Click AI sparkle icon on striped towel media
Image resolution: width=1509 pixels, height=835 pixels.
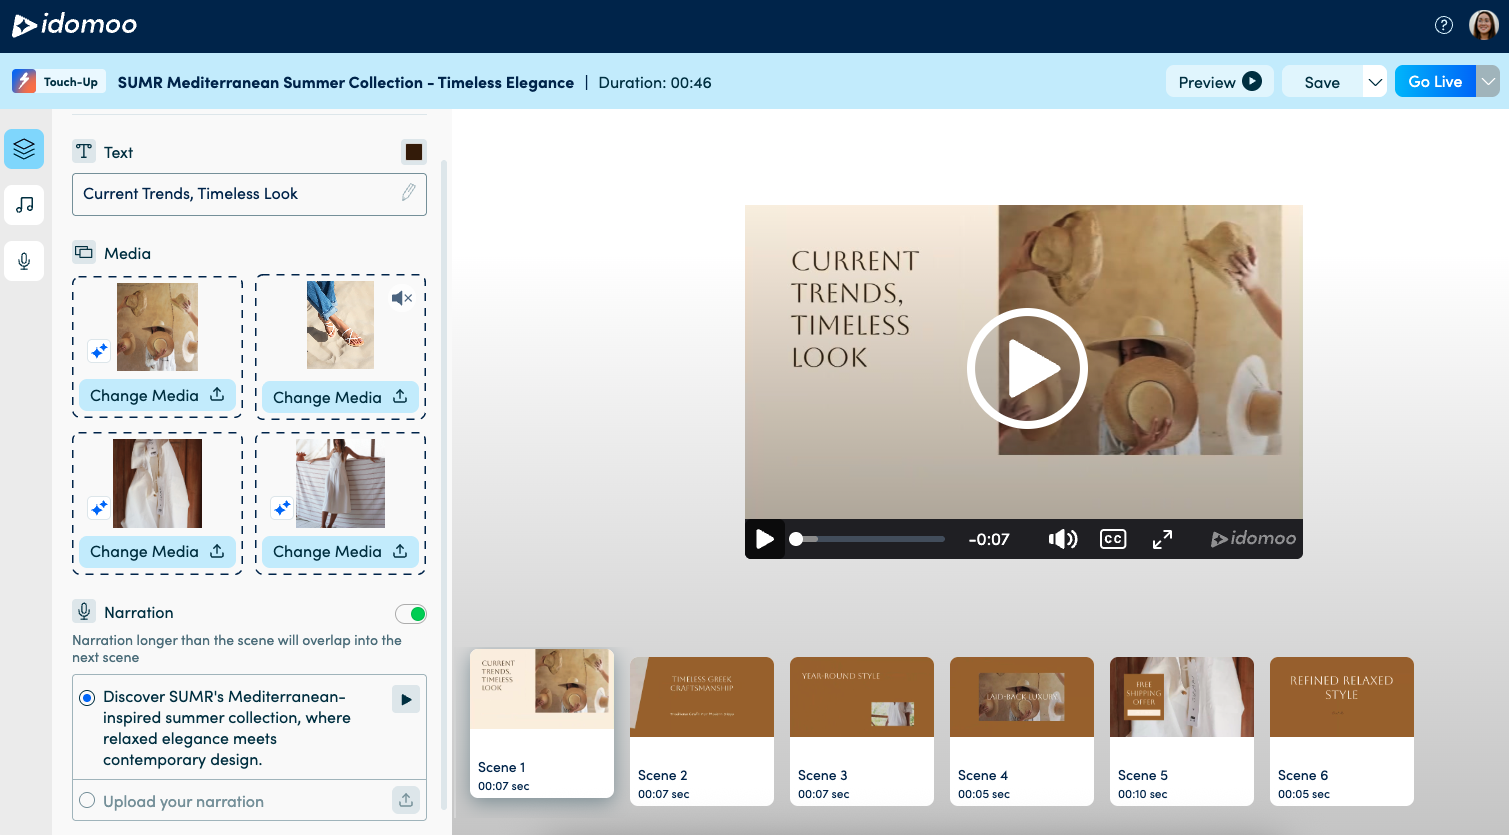point(282,508)
